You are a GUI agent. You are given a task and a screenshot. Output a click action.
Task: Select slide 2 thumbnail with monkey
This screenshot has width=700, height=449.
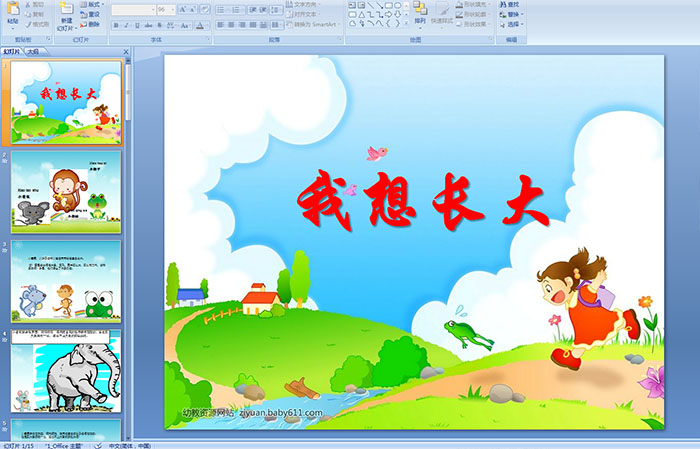tap(66, 192)
